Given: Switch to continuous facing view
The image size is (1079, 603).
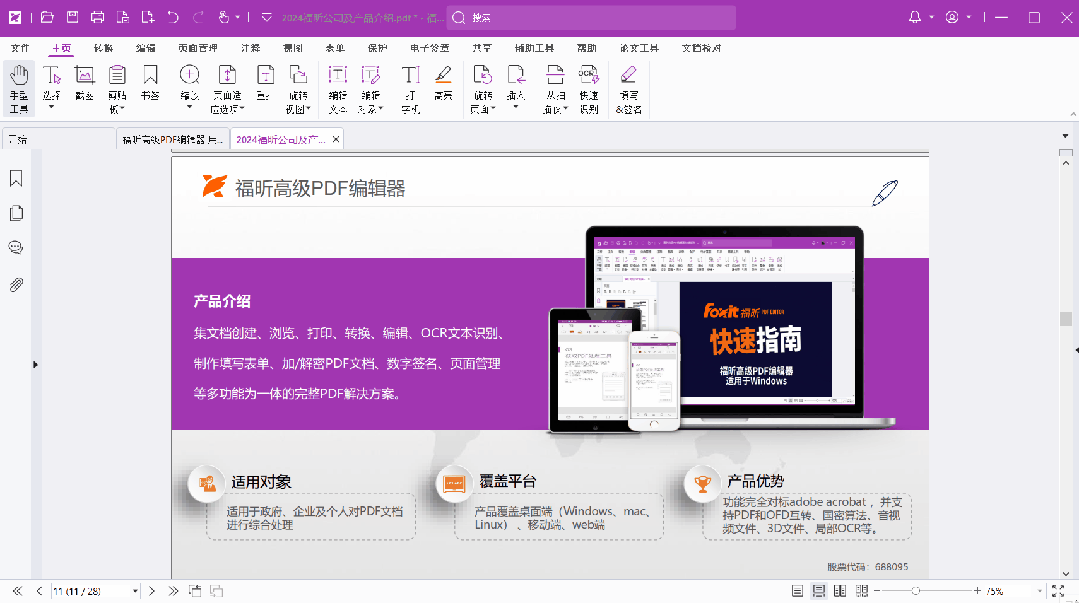Looking at the screenshot, I should pyautogui.click(x=862, y=591).
